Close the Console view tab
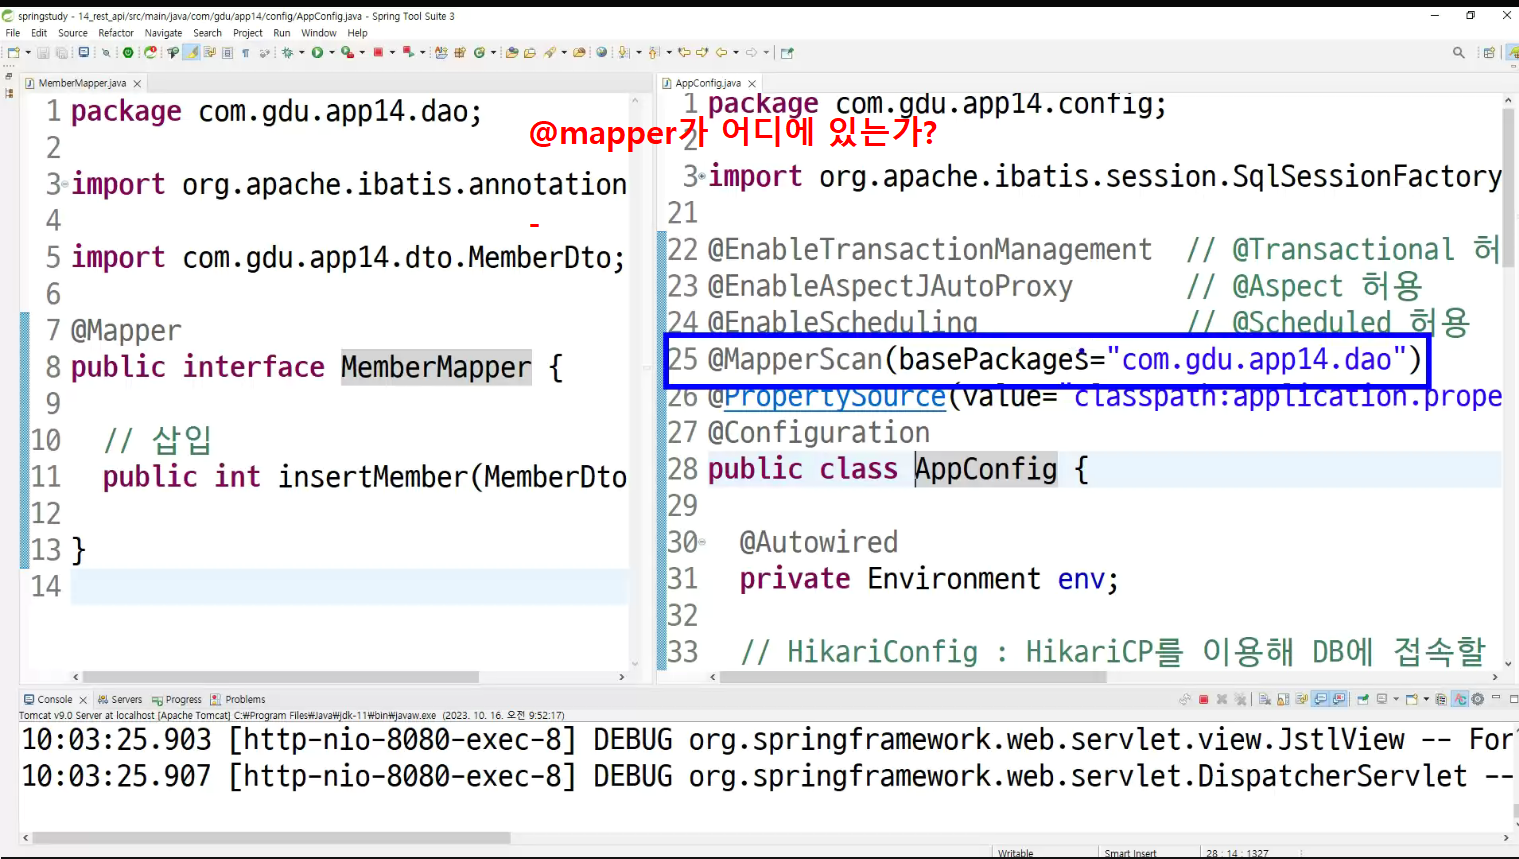1519x859 pixels. tap(83, 700)
